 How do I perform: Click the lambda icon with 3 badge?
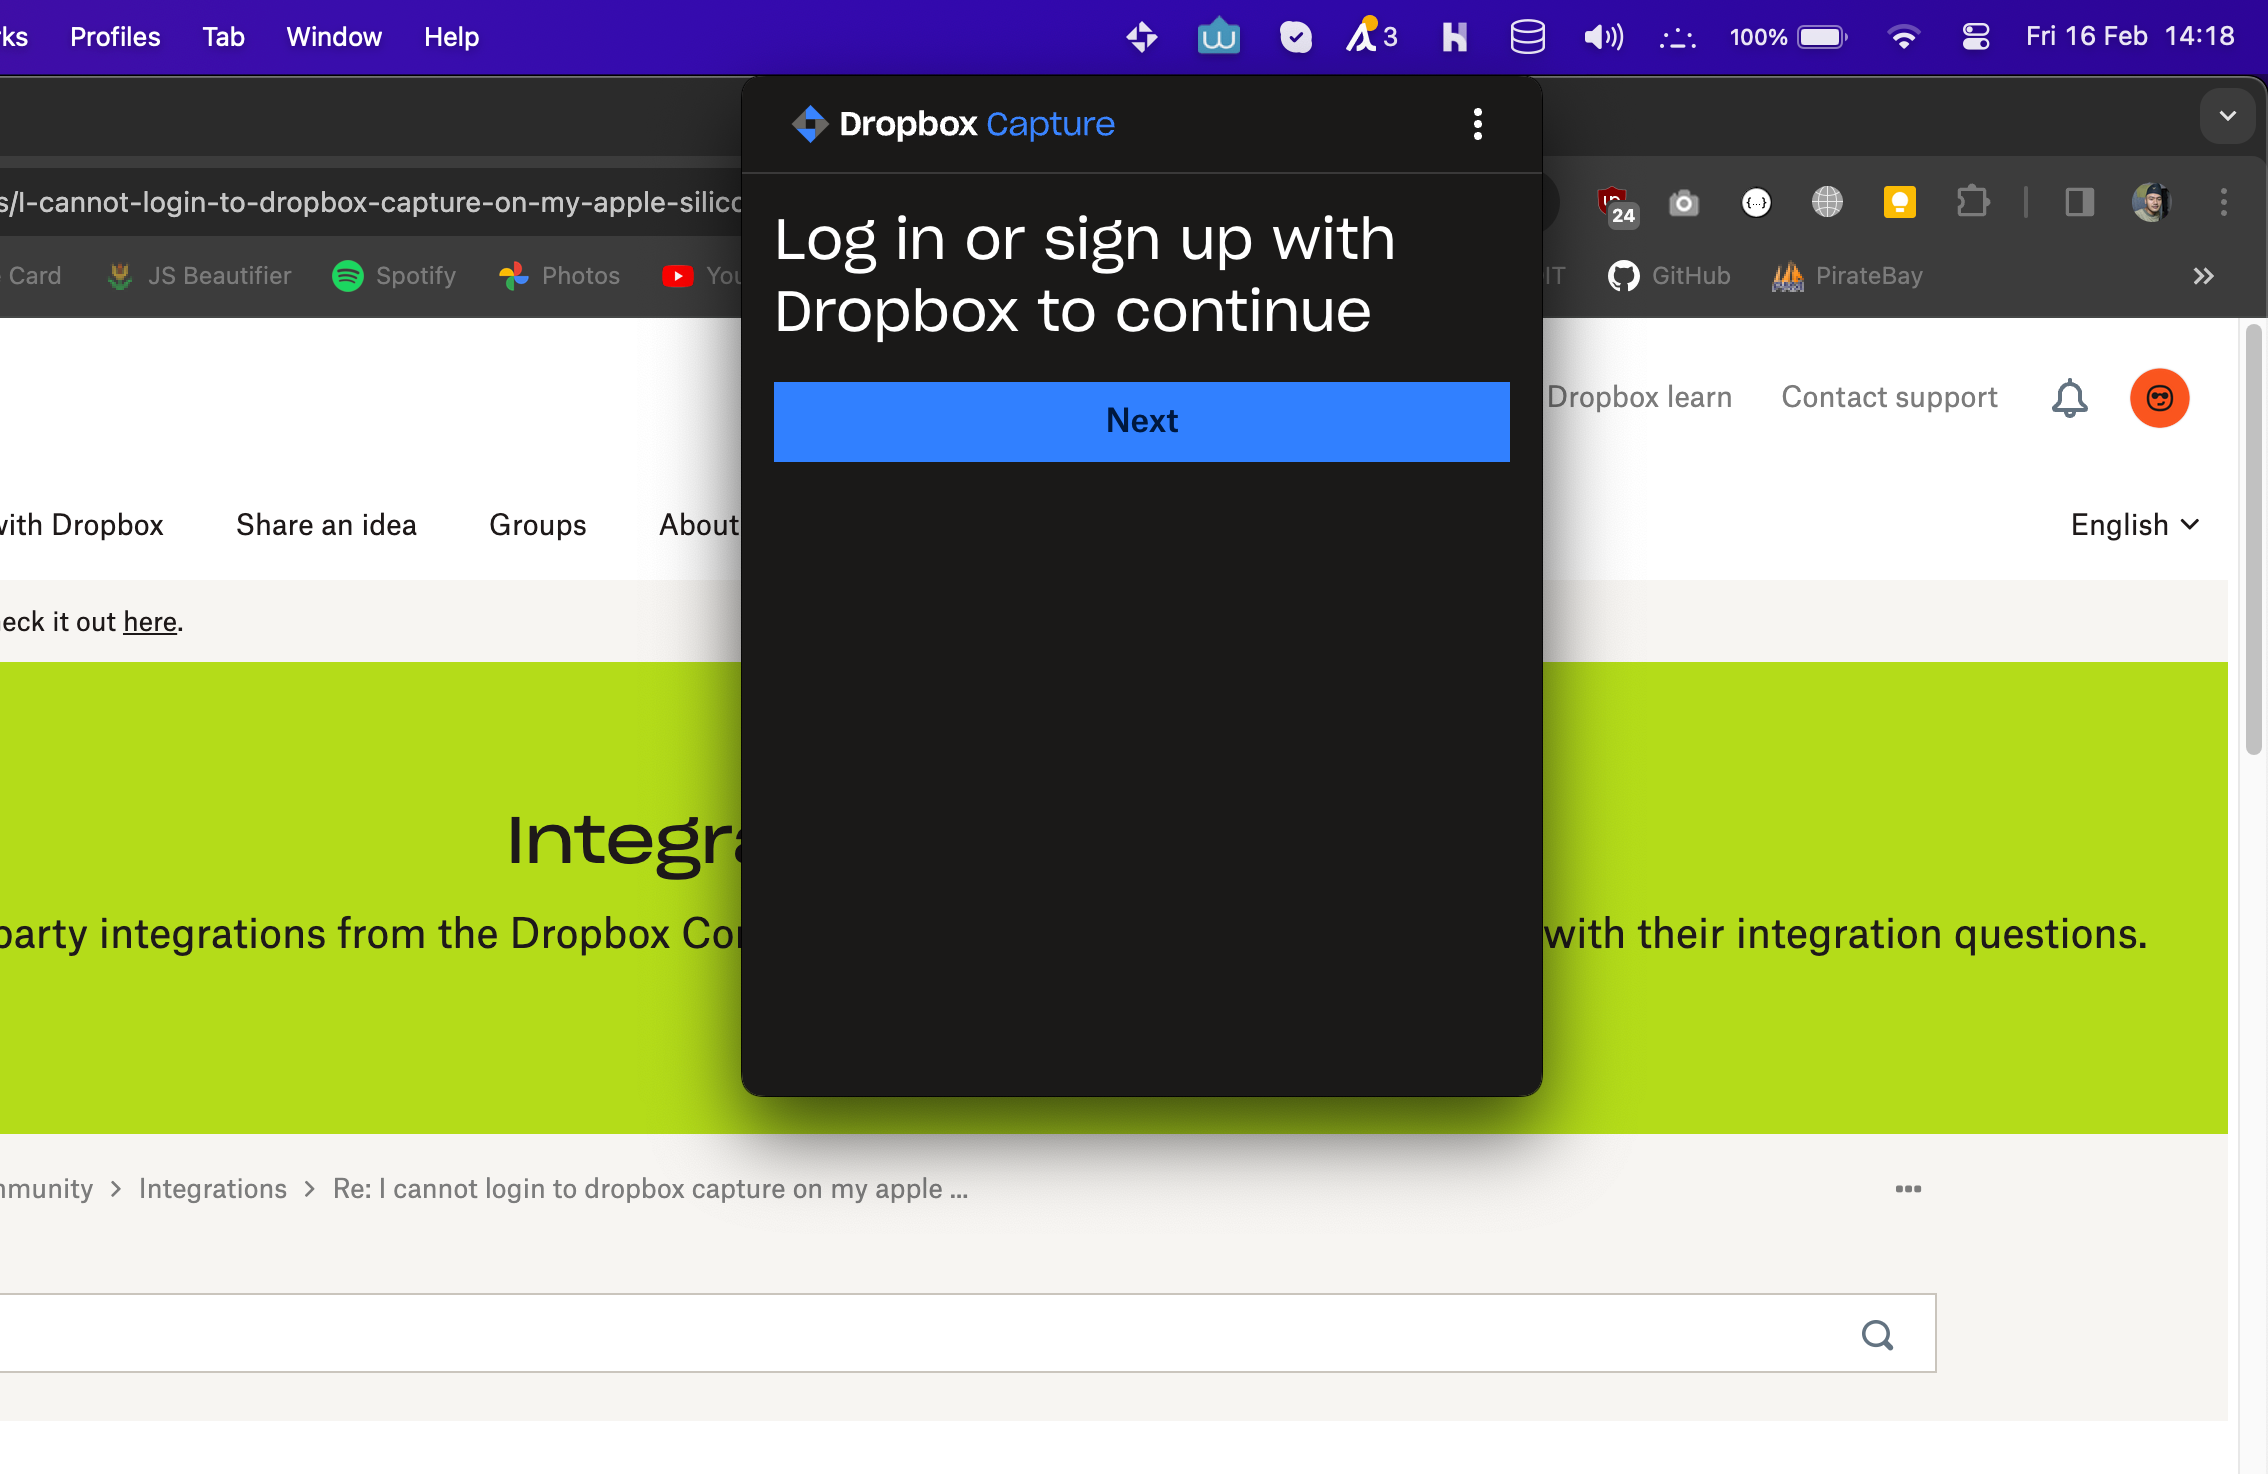point(1371,37)
